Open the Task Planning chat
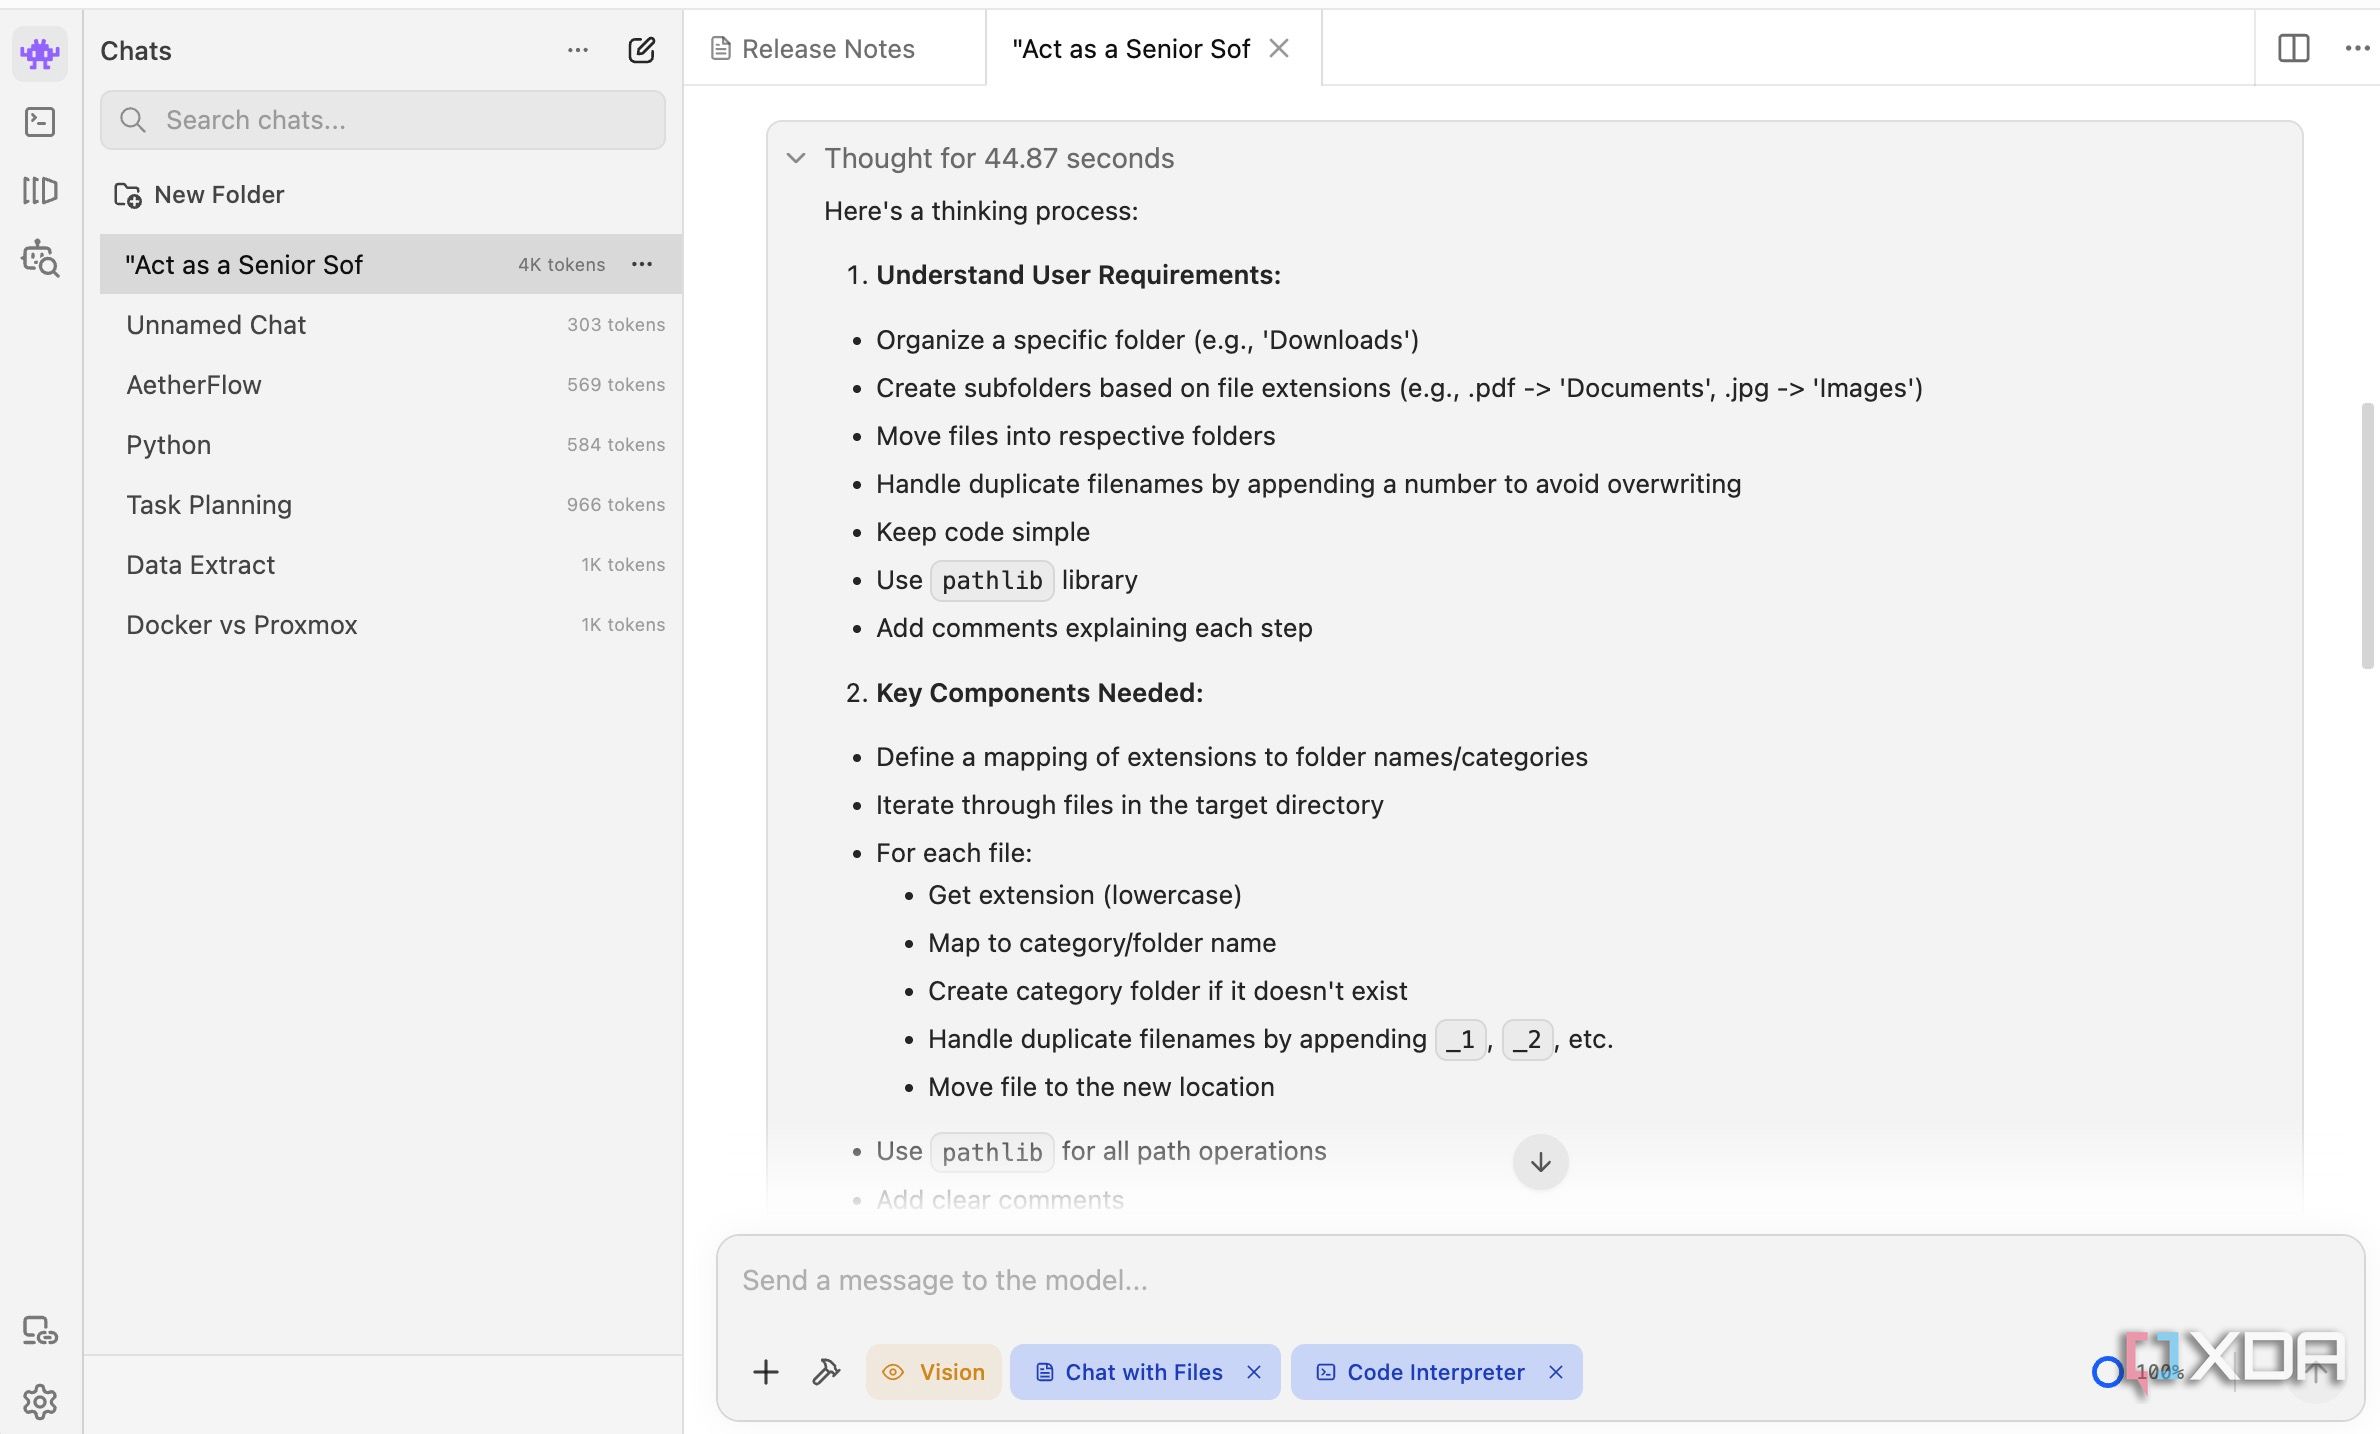Viewport: 2380px width, 1434px height. (x=391, y=505)
